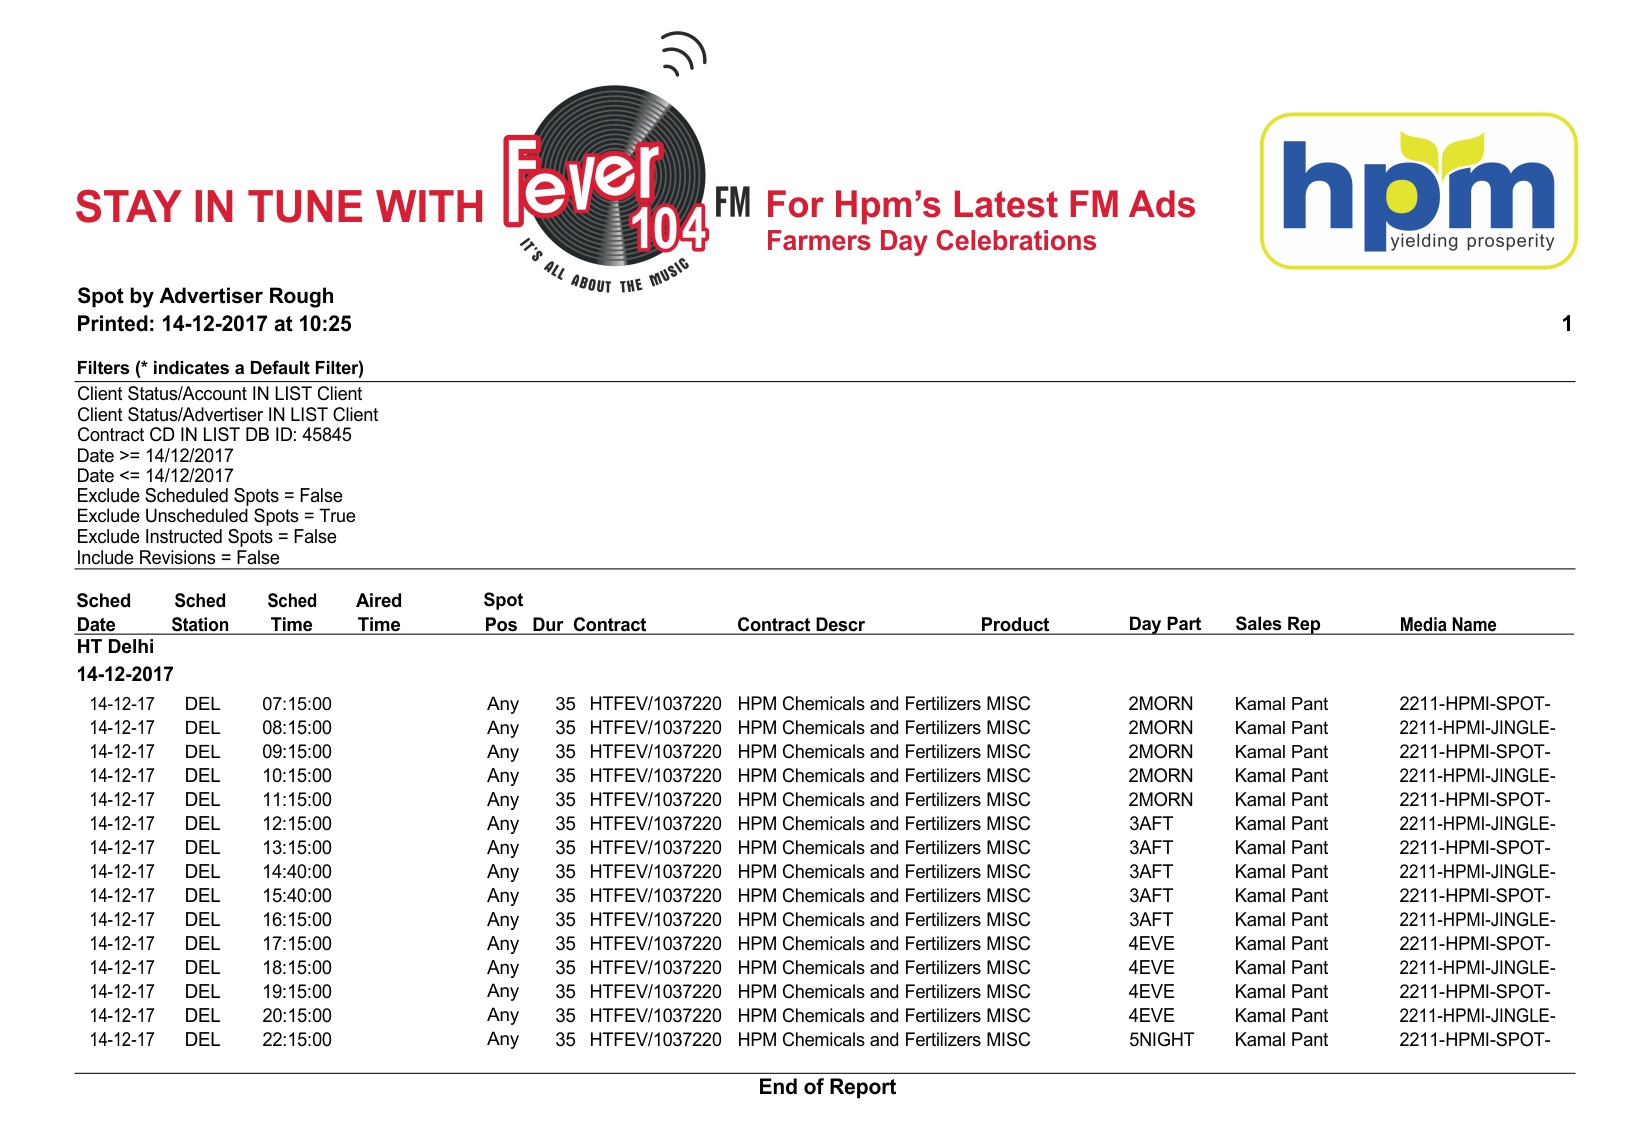Click 'Client Status/Advertiser IN LIST Client' filter

228,415
